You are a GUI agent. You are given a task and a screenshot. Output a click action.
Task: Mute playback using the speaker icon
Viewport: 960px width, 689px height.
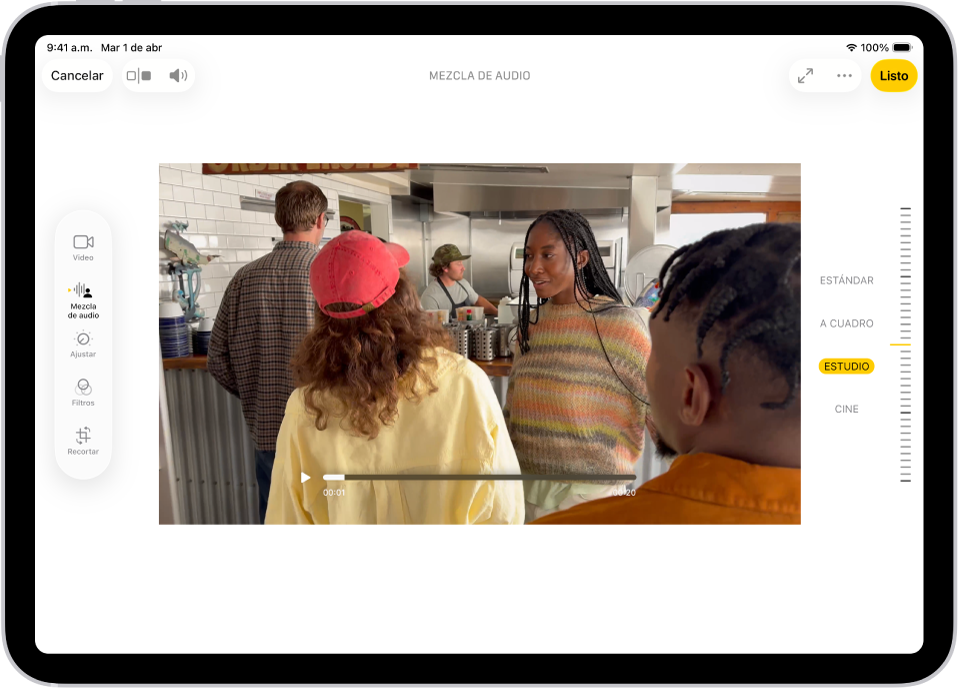(177, 75)
